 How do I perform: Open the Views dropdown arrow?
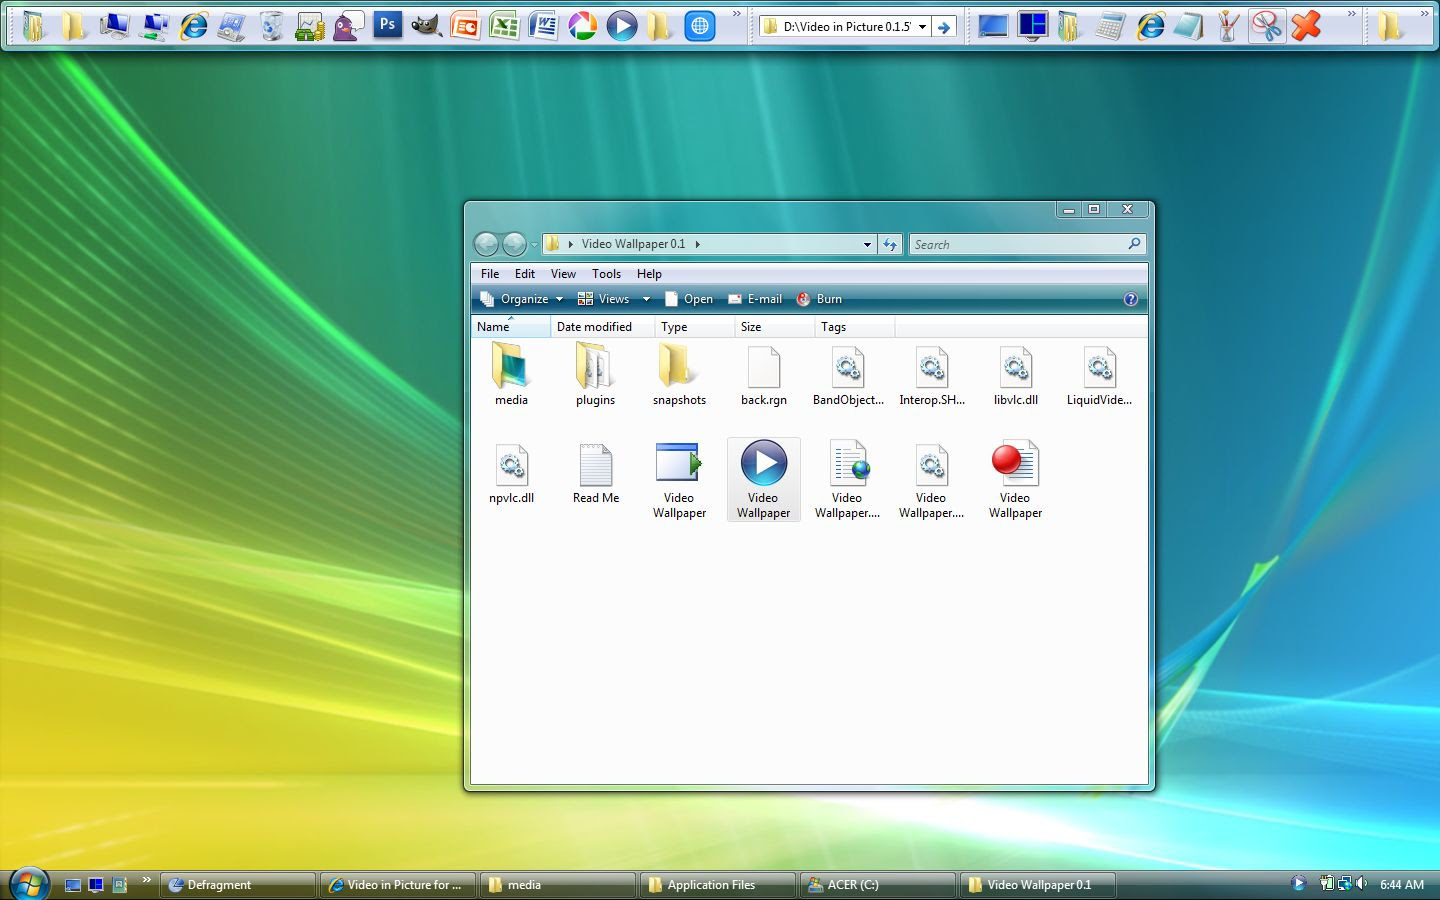coord(646,299)
